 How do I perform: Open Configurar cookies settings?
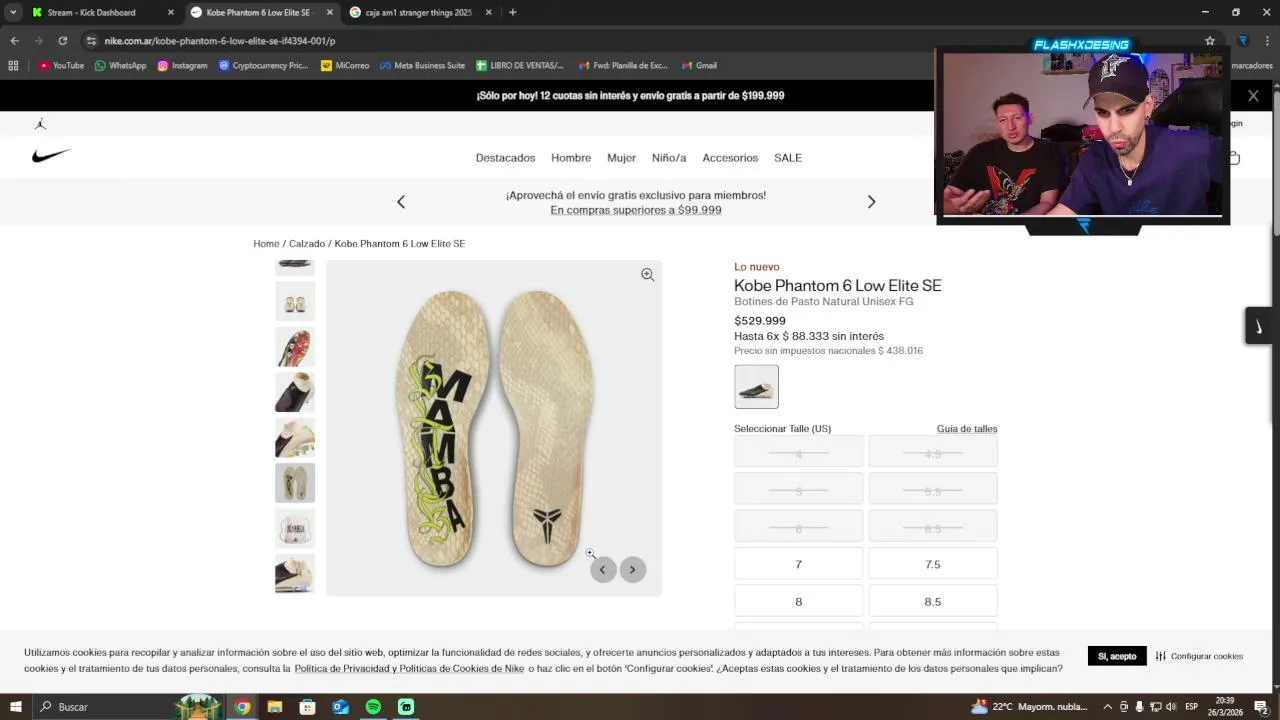[1200, 656]
